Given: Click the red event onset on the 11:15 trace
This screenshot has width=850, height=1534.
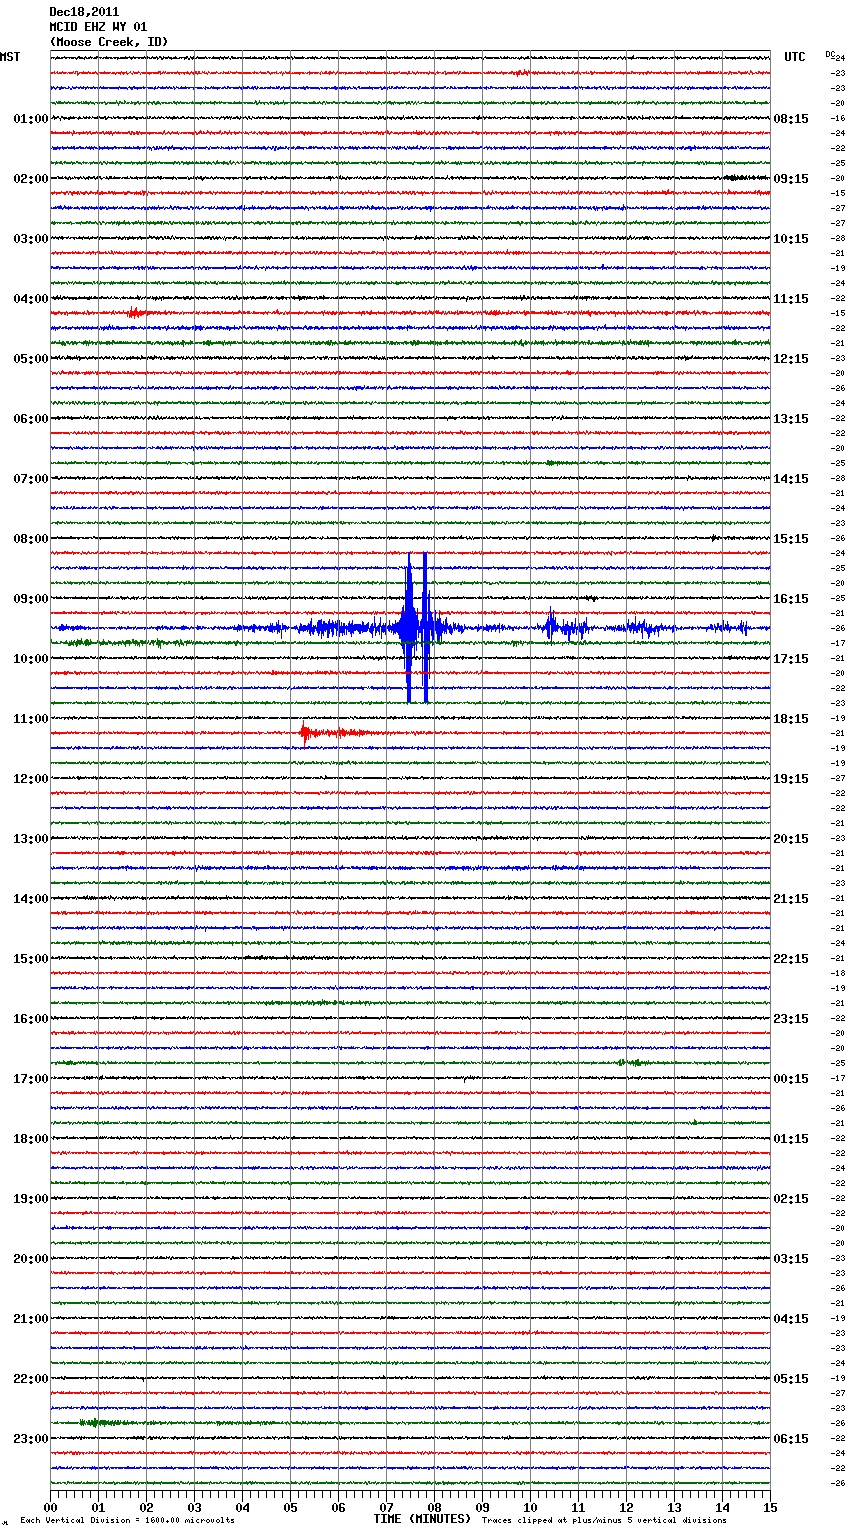Looking at the screenshot, I should tap(305, 734).
